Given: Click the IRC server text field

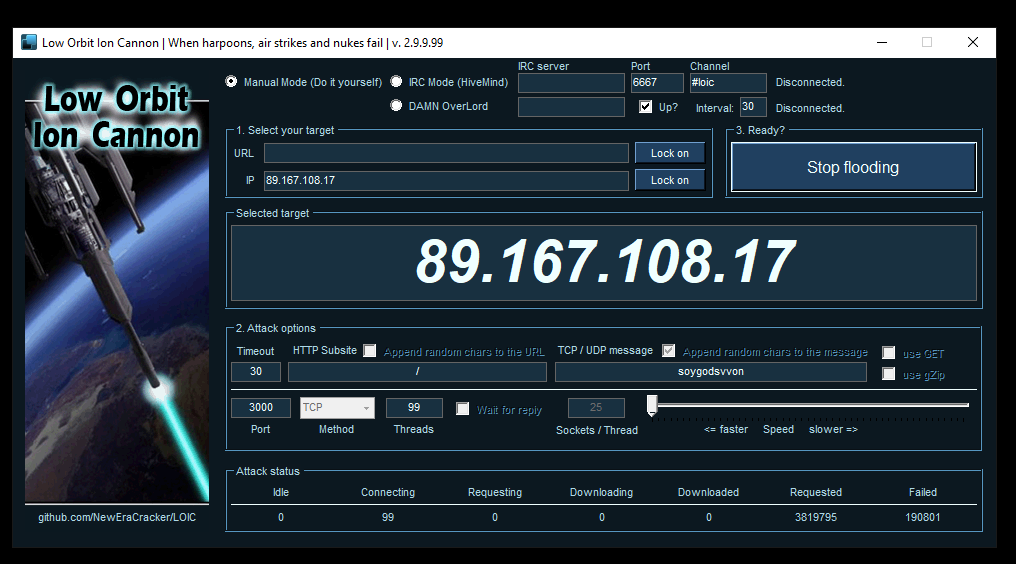Looking at the screenshot, I should (571, 83).
